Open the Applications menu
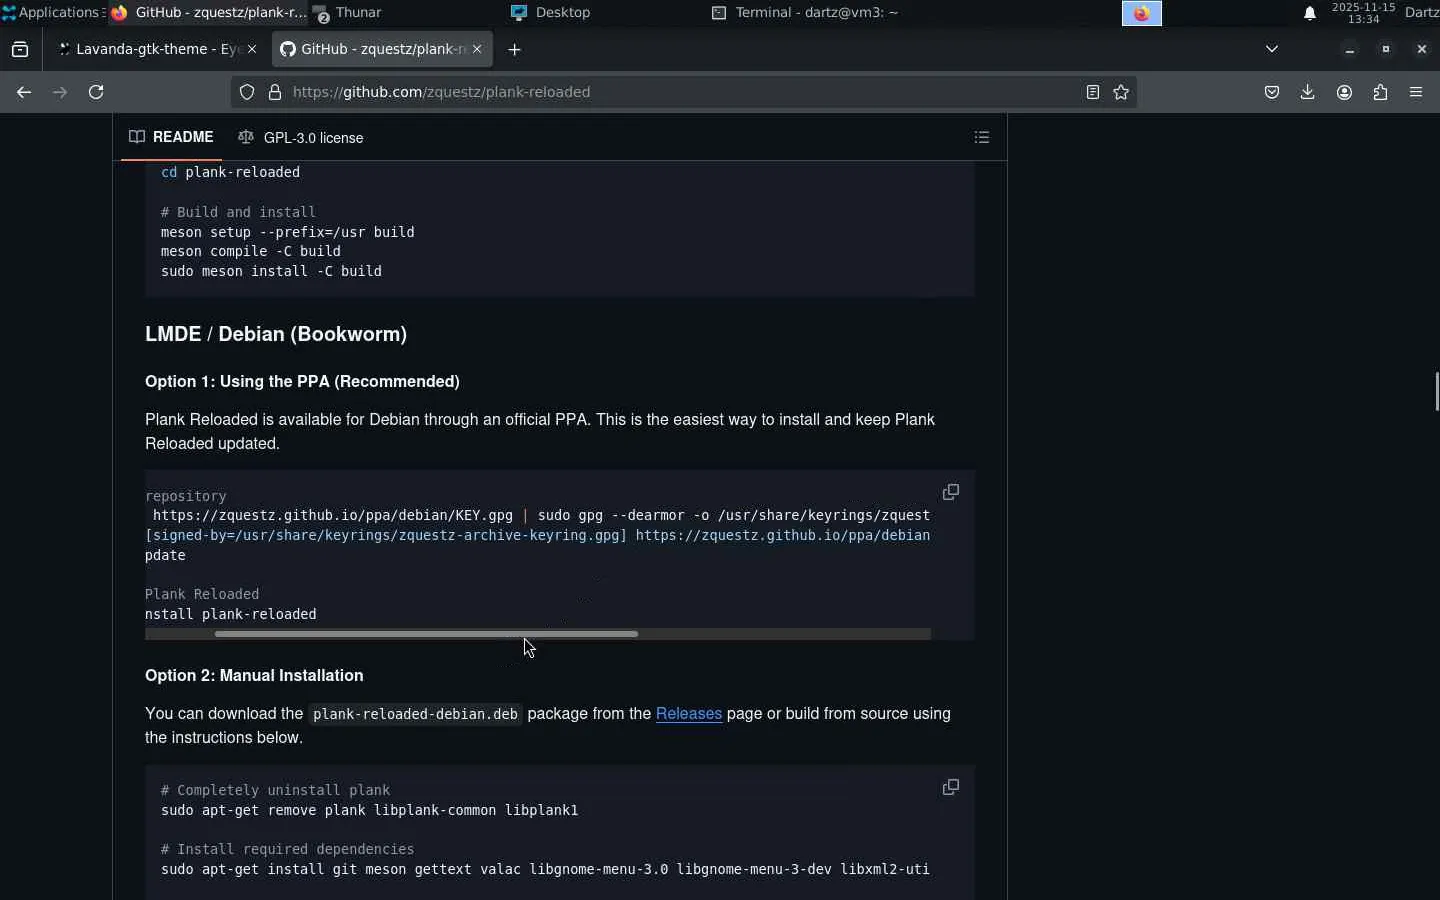This screenshot has height=900, width=1440. (52, 12)
